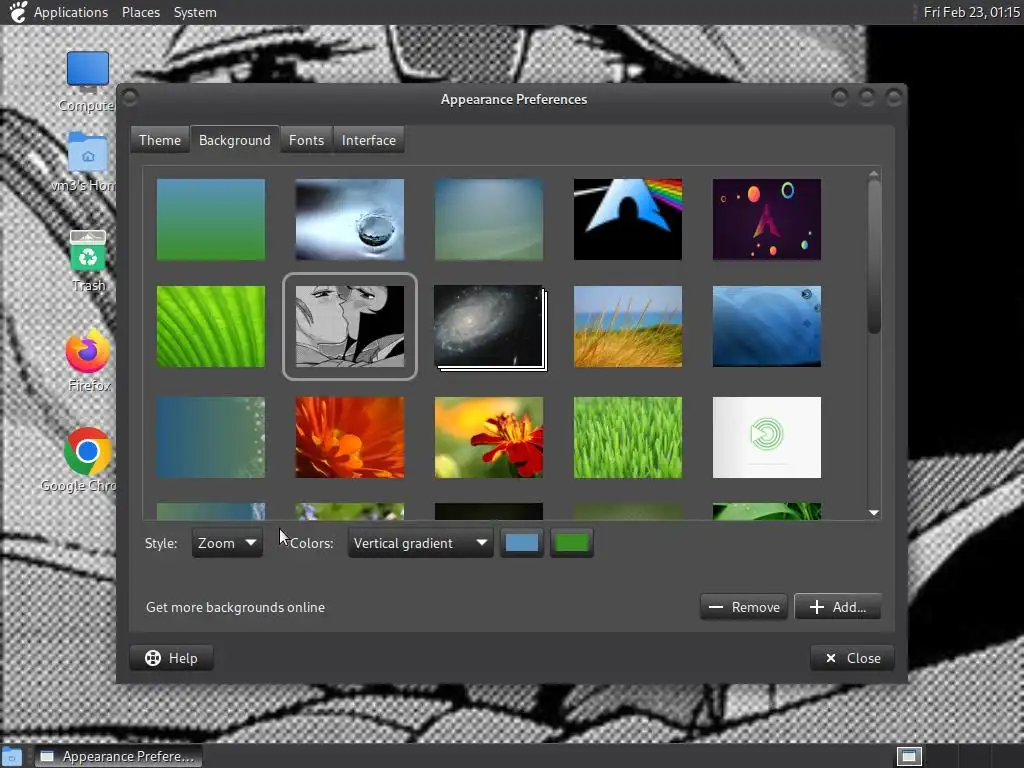
Task: Expand the Style dropdown showing Zoom
Action: click(227, 543)
